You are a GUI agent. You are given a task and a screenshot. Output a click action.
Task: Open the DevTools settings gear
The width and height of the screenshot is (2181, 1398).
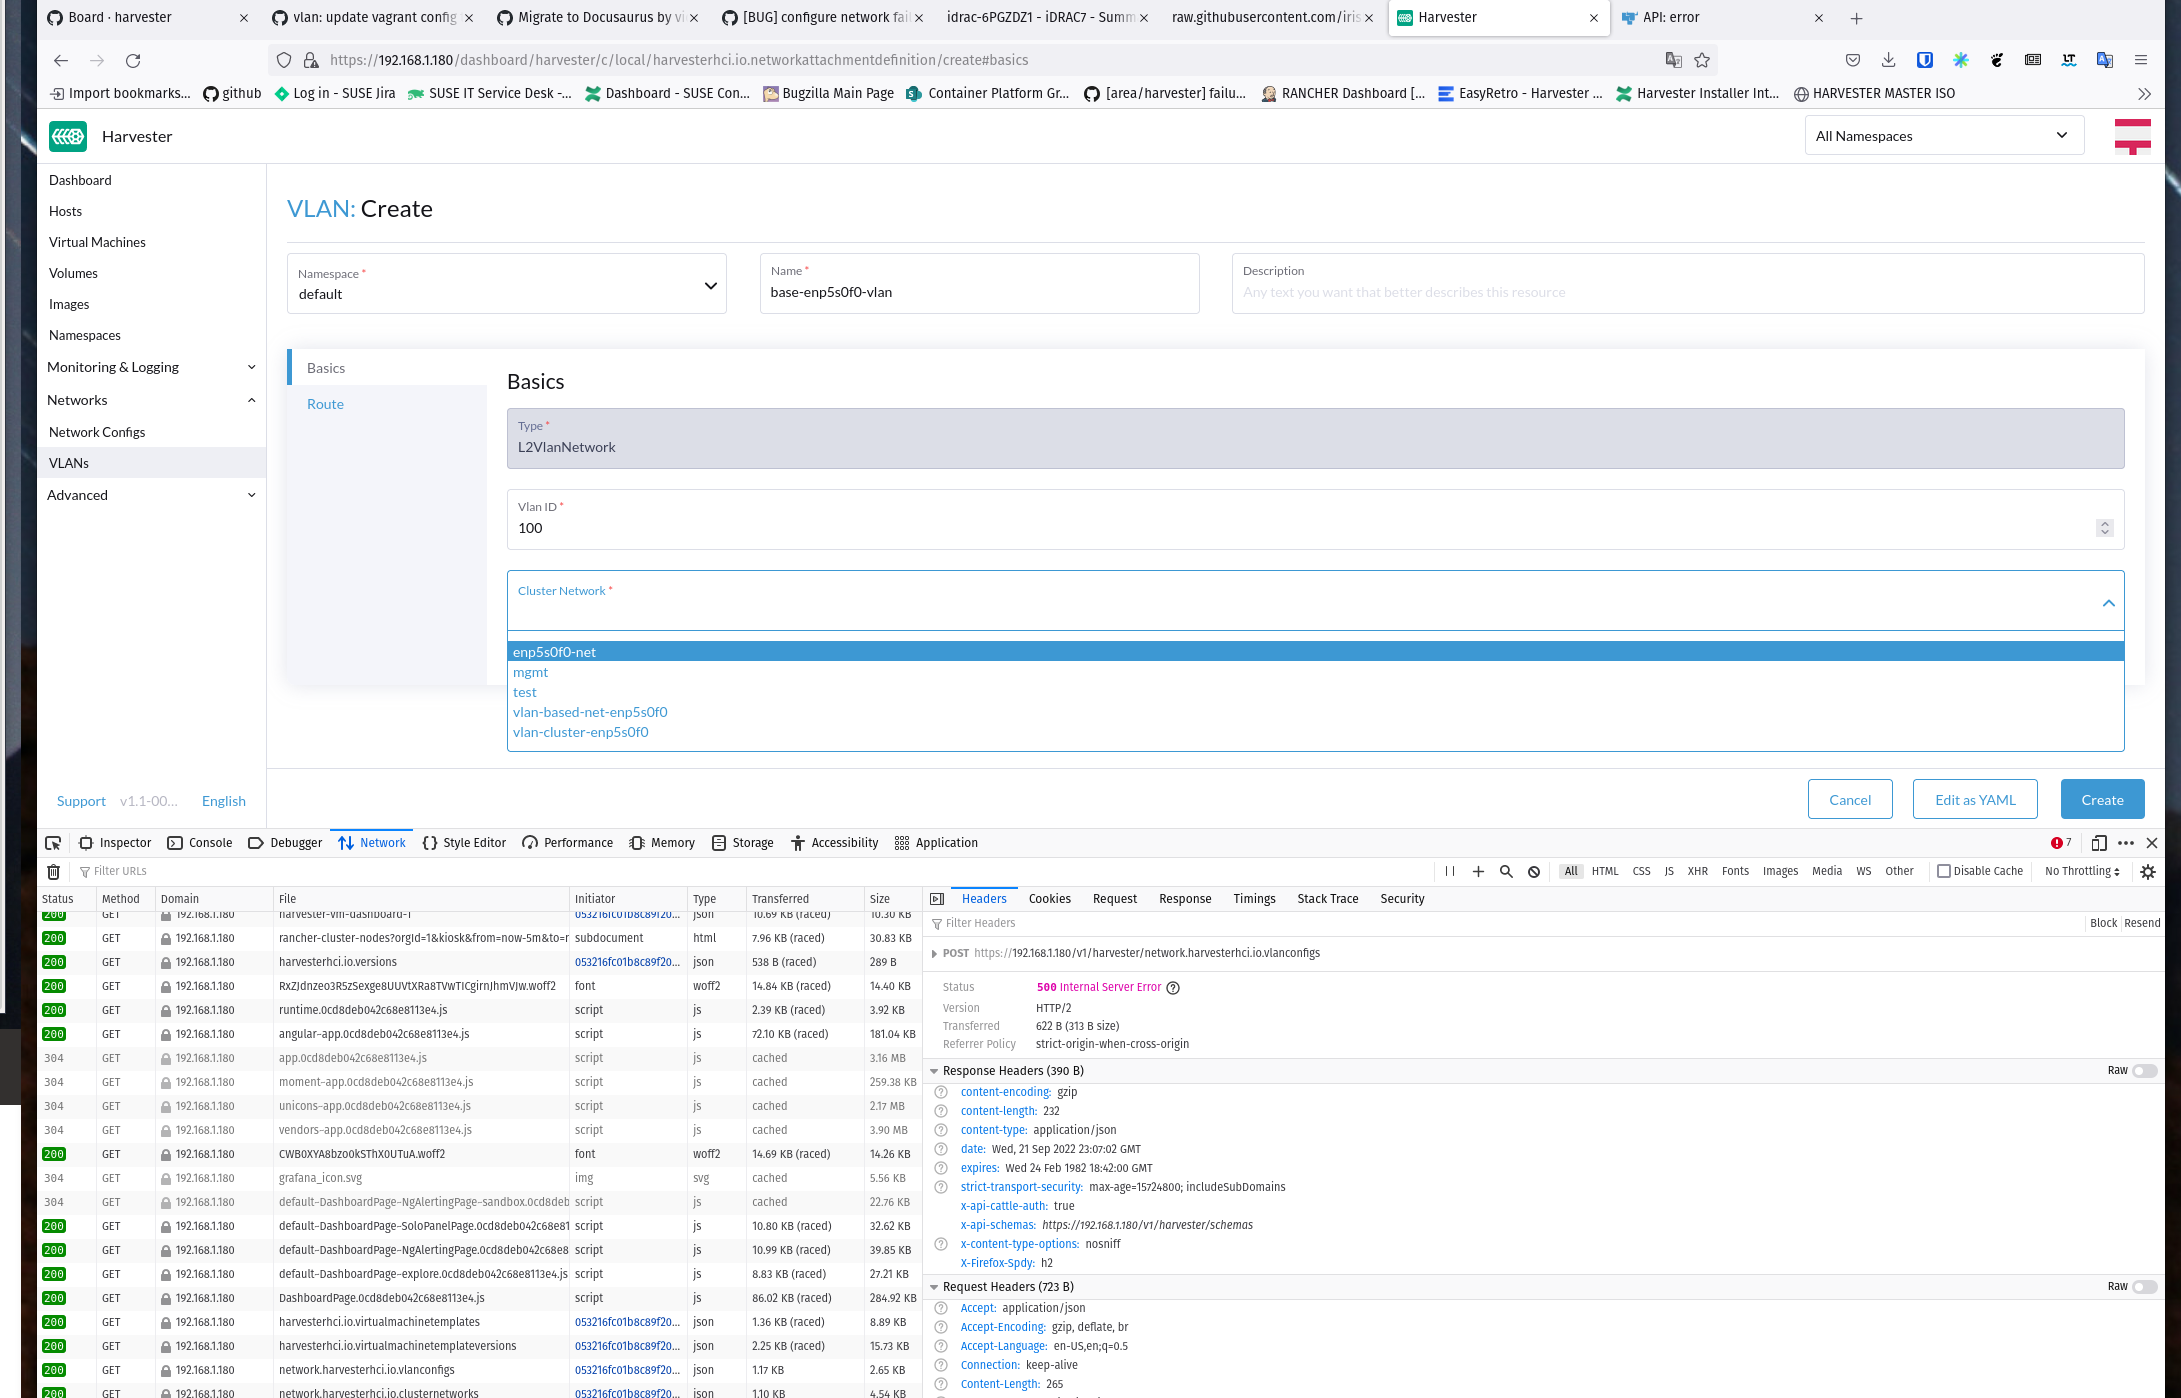click(x=2148, y=871)
